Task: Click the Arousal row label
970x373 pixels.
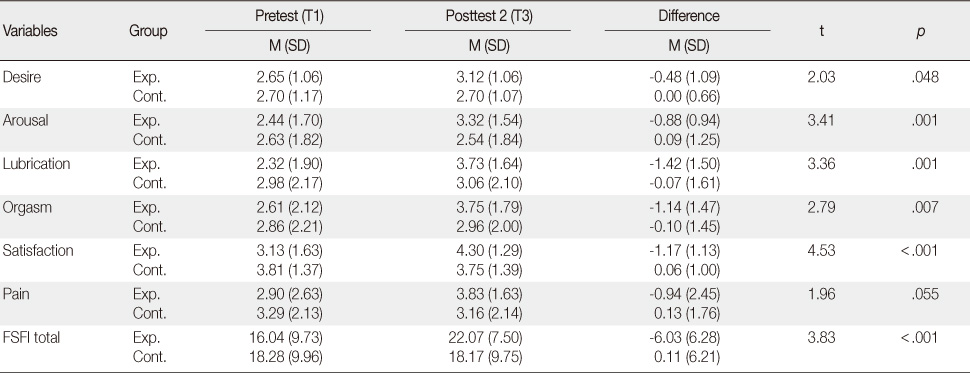Action: click(x=25, y=121)
